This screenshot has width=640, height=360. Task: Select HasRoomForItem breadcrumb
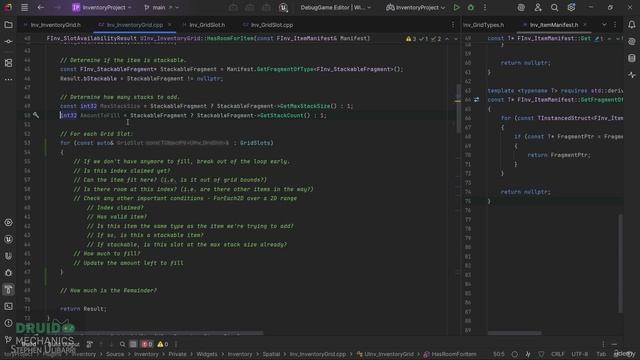point(450,354)
